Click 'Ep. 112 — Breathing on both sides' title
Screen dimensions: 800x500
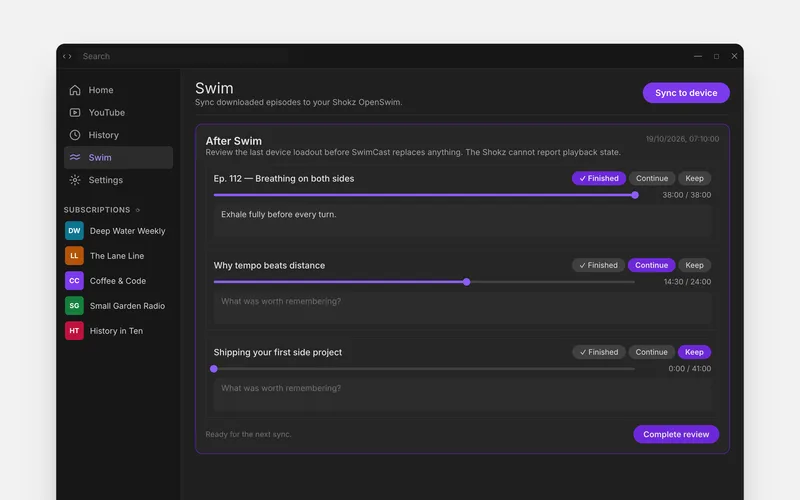tap(284, 179)
